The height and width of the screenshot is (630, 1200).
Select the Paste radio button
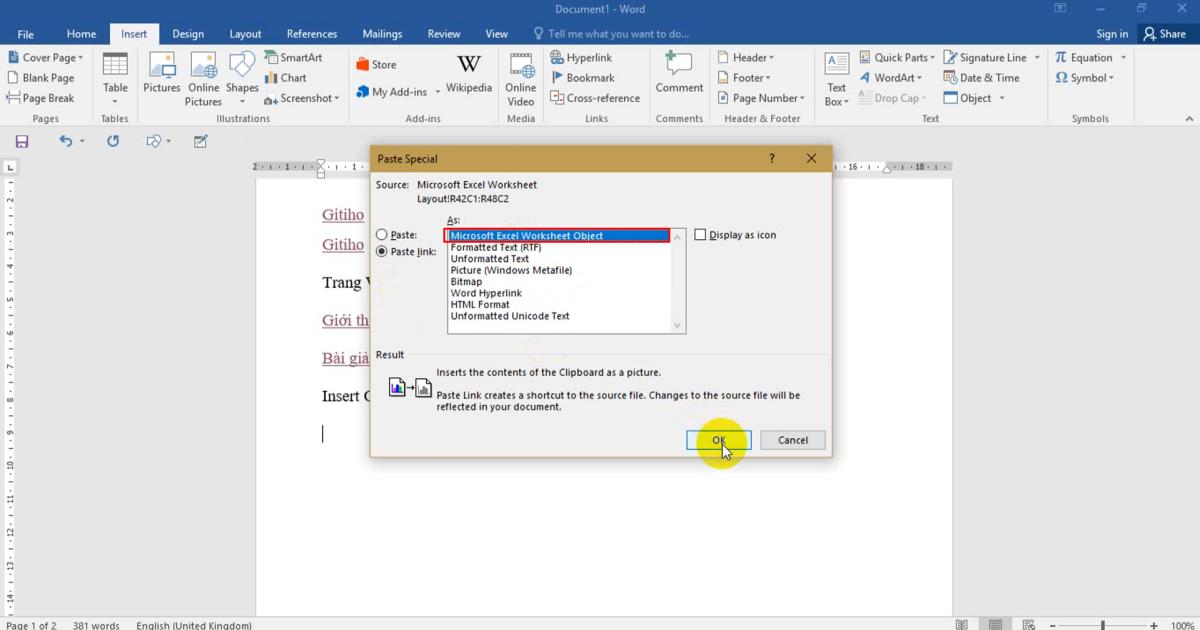click(381, 234)
